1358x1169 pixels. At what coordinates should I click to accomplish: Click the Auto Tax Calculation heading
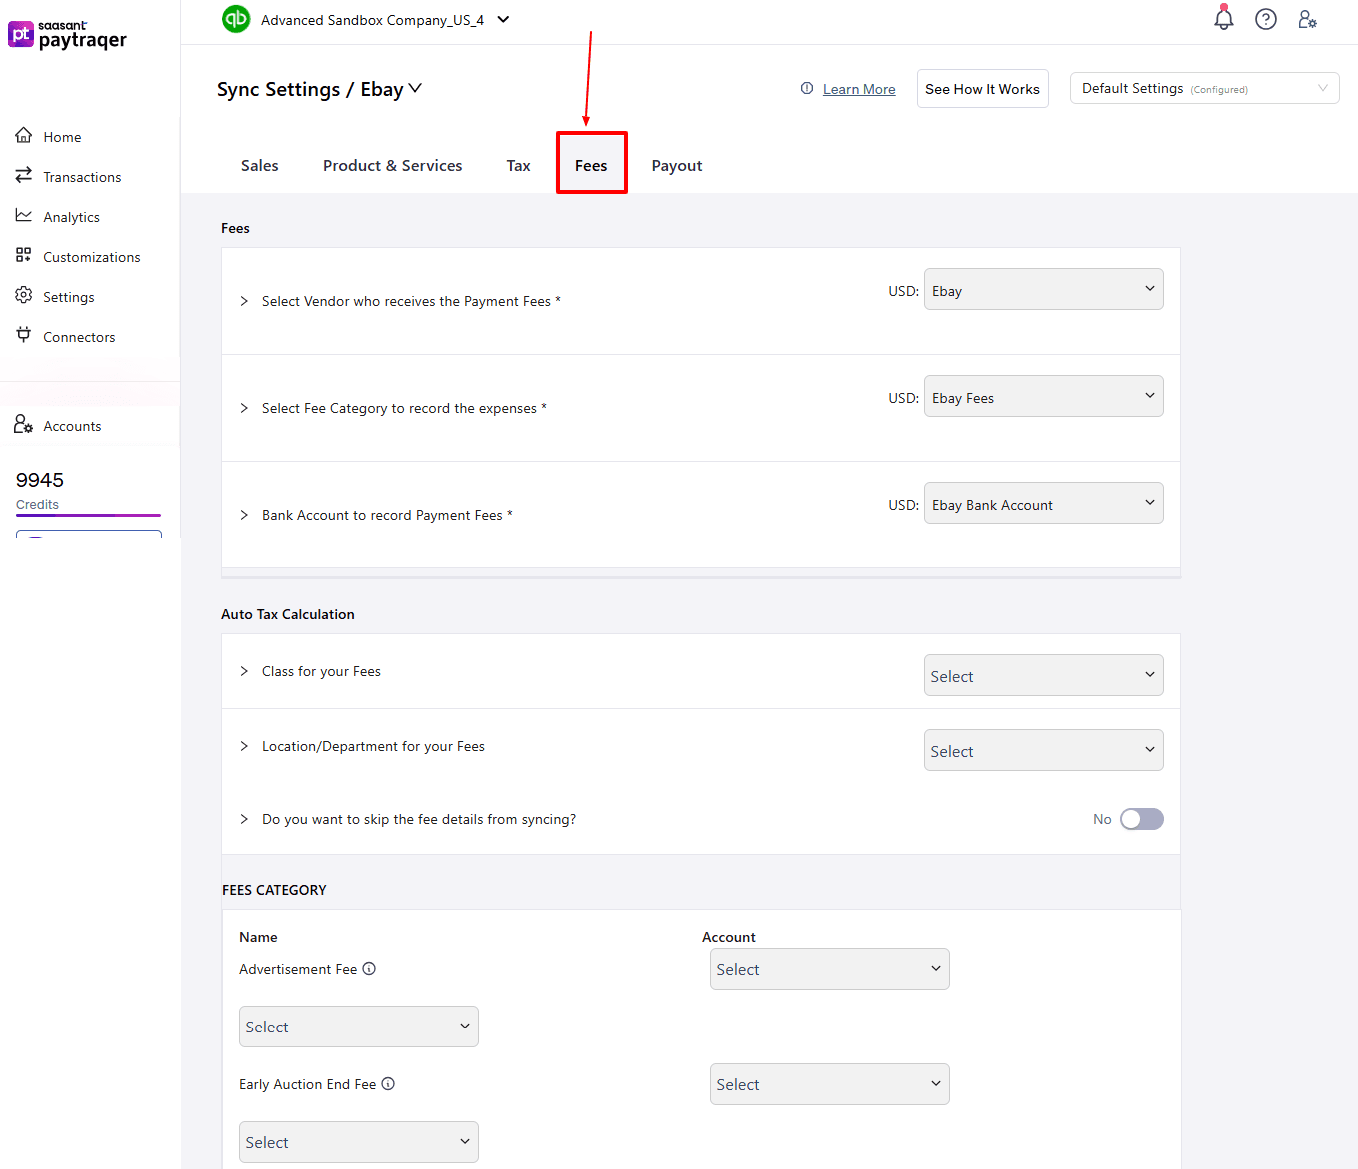click(x=288, y=614)
